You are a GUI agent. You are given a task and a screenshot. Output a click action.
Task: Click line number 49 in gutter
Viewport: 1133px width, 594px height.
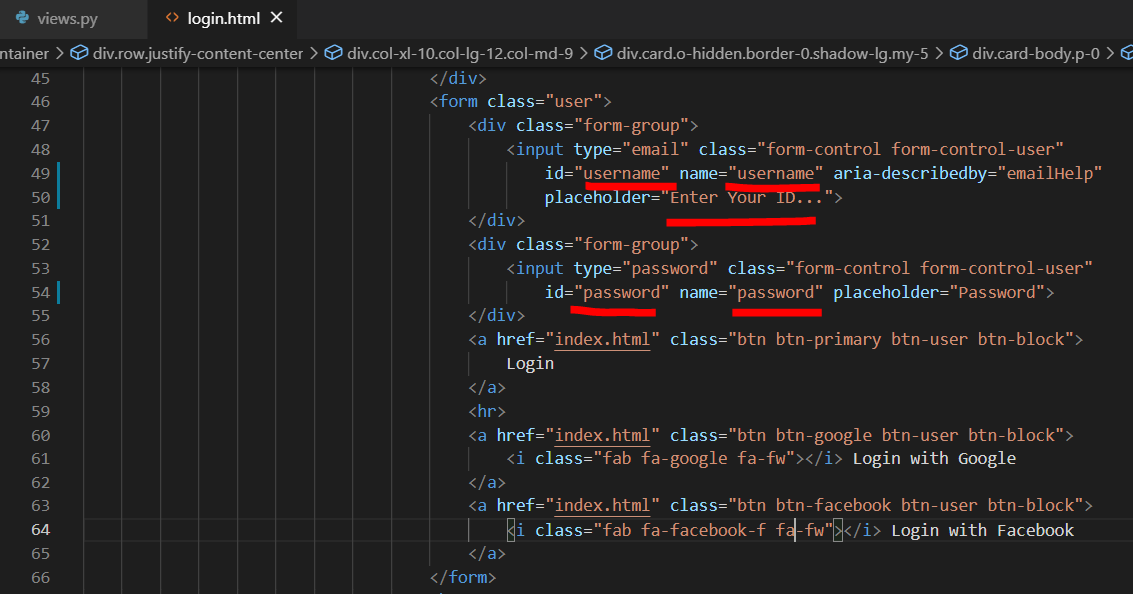(40, 173)
